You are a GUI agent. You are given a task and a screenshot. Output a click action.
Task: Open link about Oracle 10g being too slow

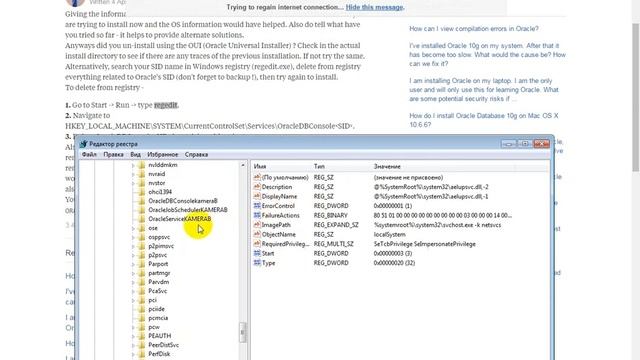pos(487,55)
